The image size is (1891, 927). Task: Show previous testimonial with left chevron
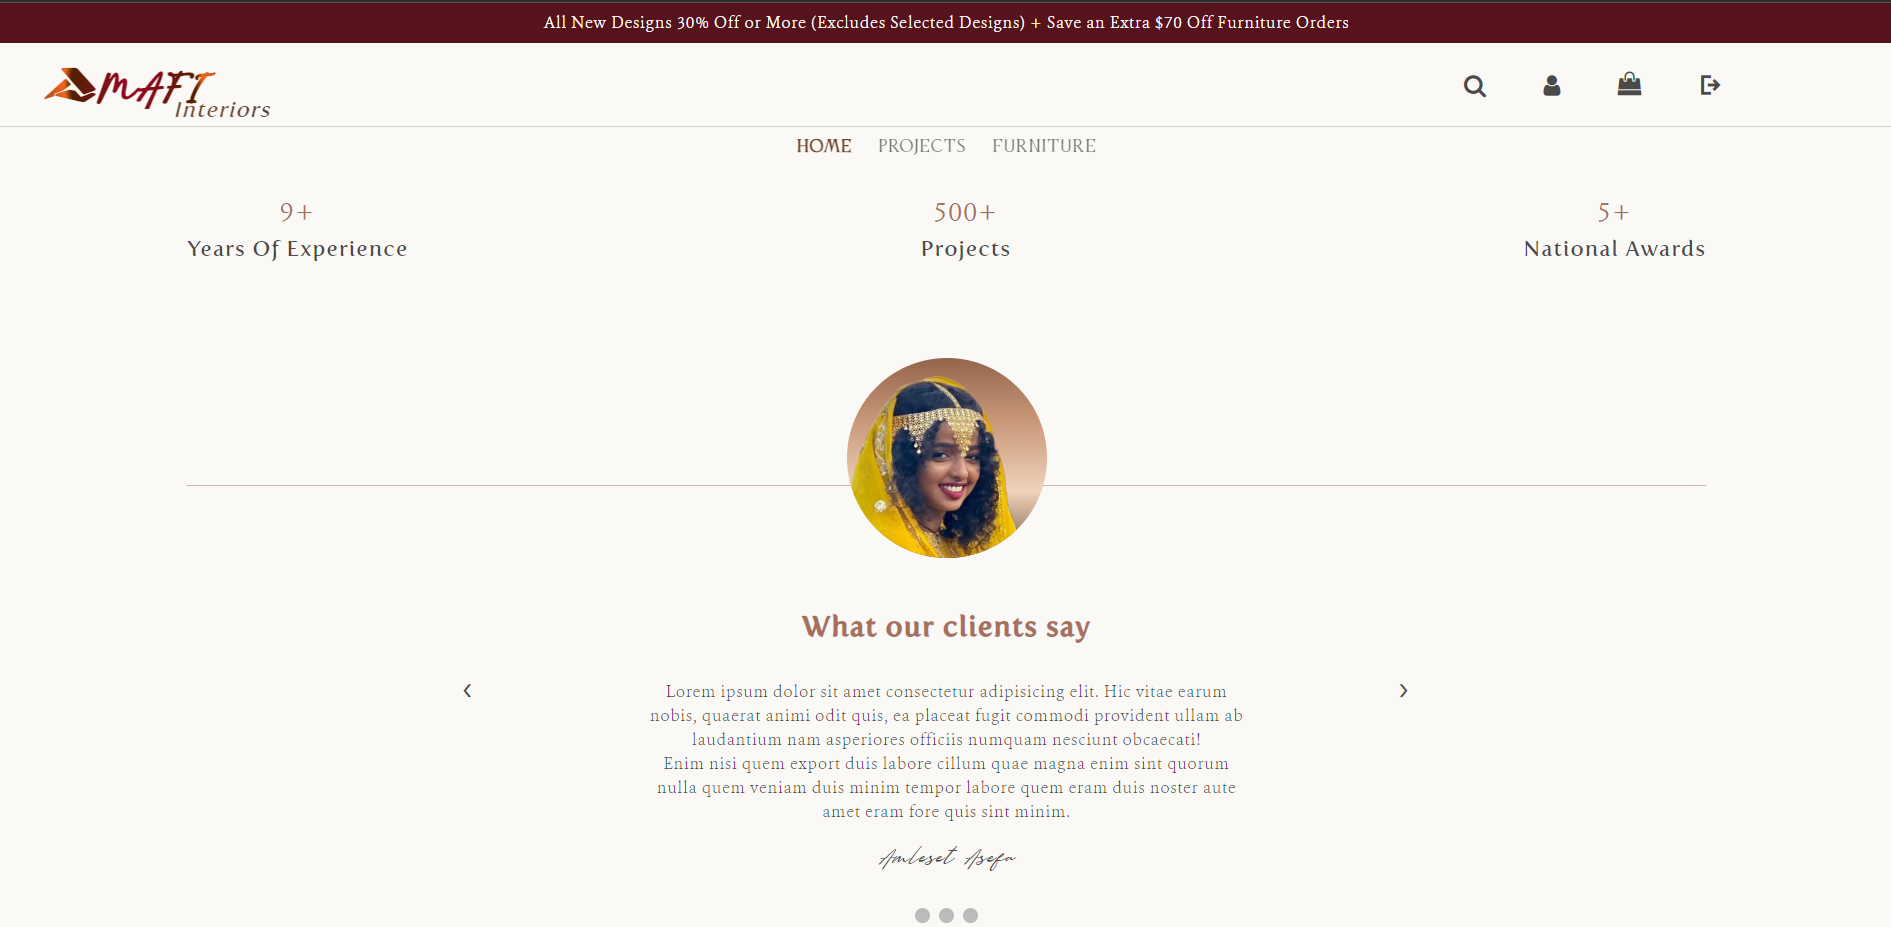coord(467,691)
